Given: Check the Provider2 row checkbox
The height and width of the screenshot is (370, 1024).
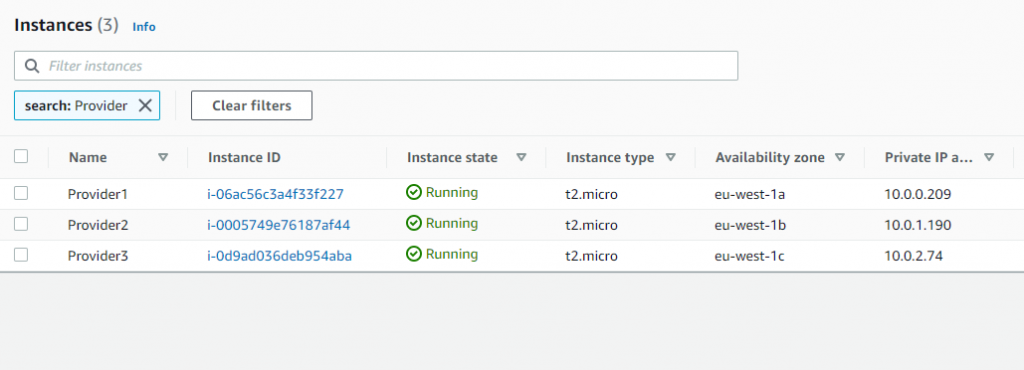Looking at the screenshot, I should (x=21, y=224).
